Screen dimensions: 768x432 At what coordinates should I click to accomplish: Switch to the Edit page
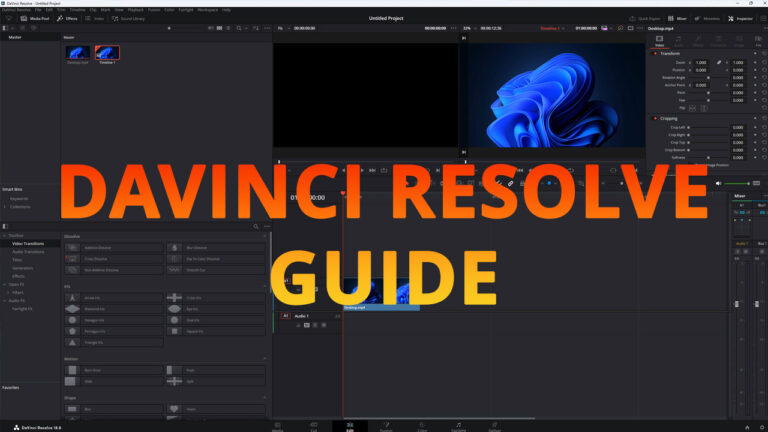pos(350,427)
